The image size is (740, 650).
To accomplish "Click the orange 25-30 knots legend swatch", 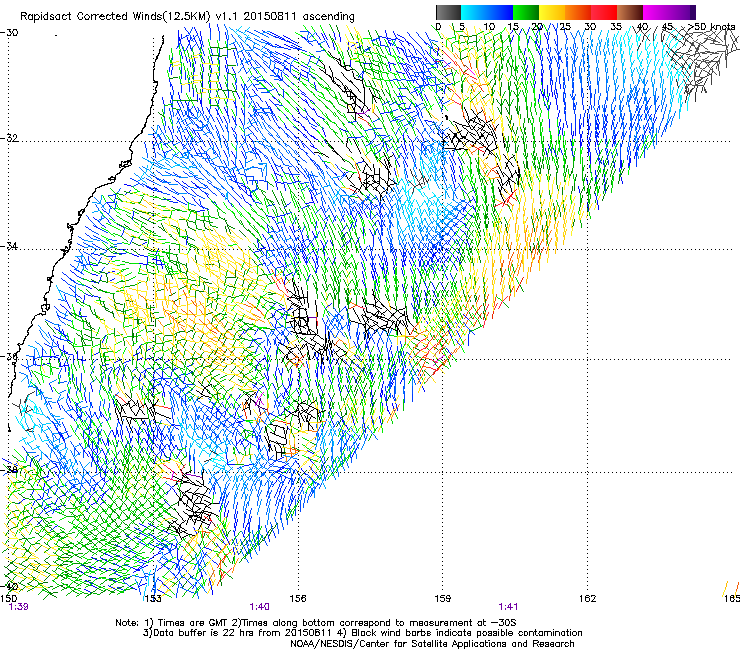I will pos(578,12).
